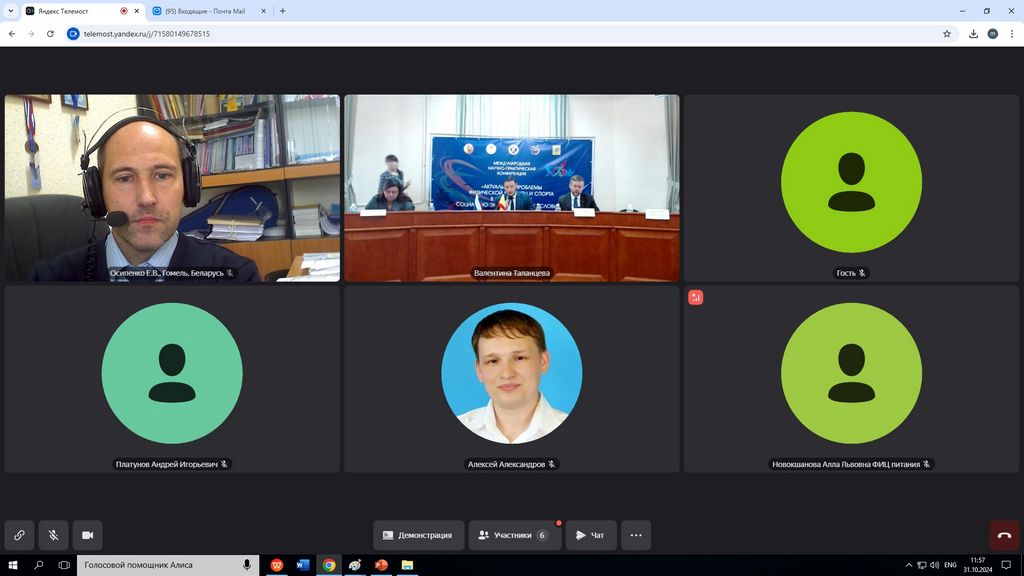Toggle the camera in the call toolbar
The width and height of the screenshot is (1024, 576).
(87, 535)
